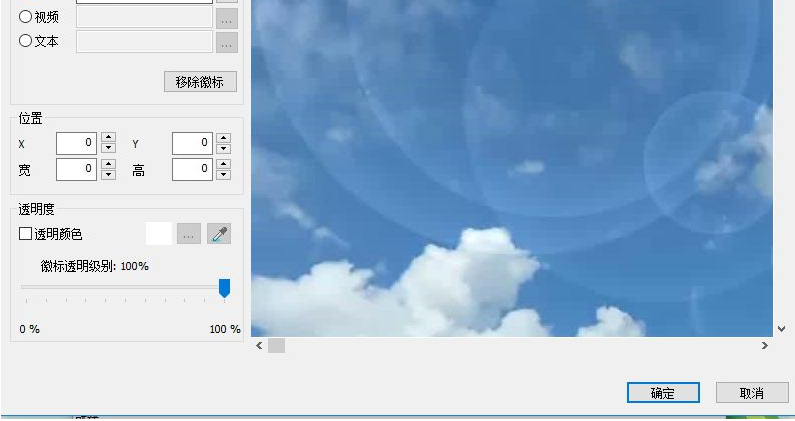Open browse button next to 视频 field

point(227,18)
